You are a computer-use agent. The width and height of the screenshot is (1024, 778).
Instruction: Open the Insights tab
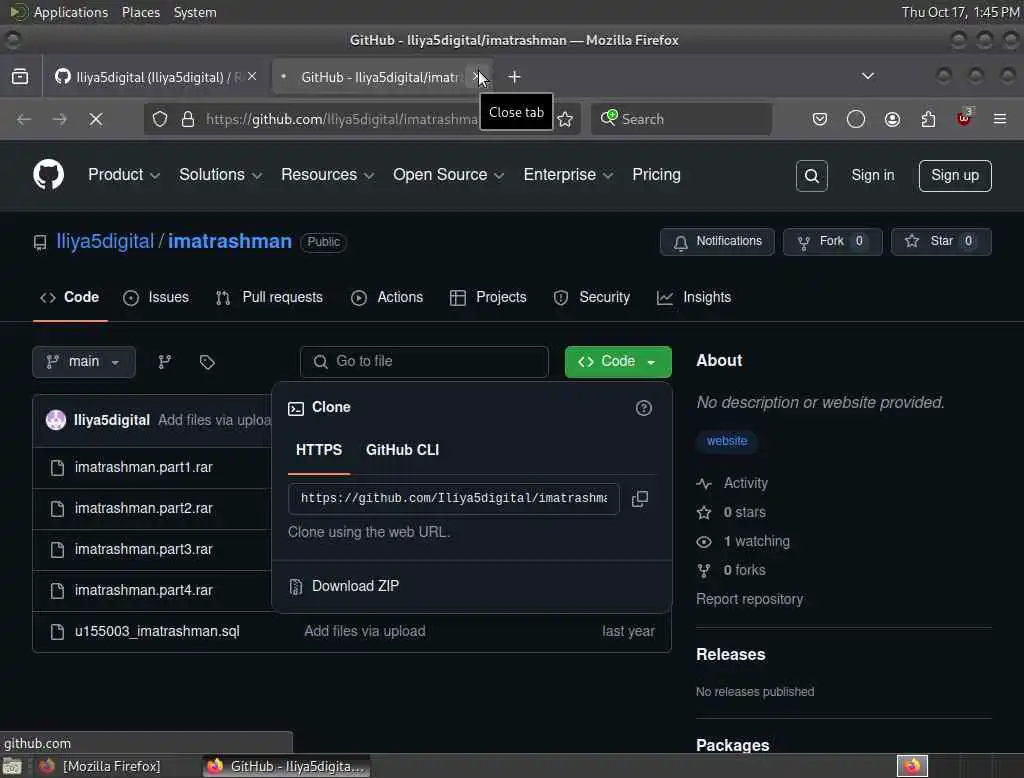point(694,297)
